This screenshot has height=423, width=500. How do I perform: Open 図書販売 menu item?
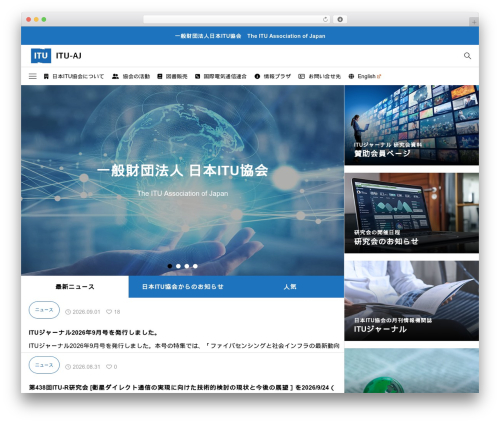pos(176,76)
